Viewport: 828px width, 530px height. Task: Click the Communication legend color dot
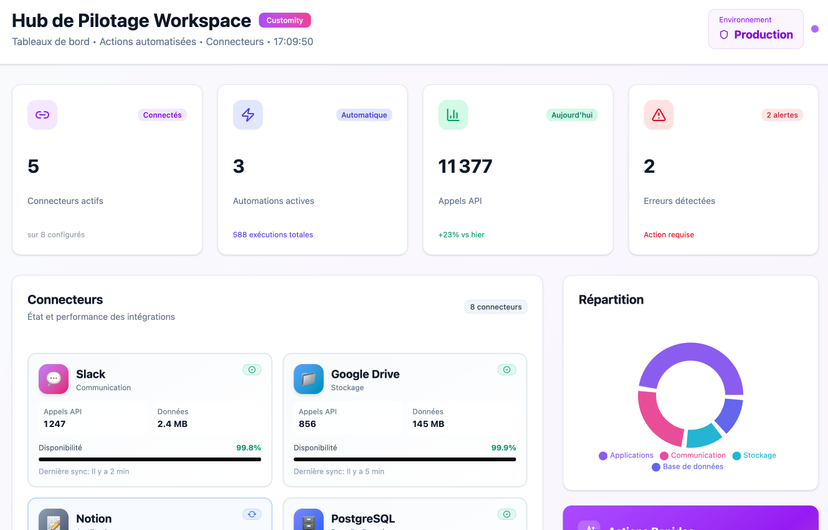point(664,456)
